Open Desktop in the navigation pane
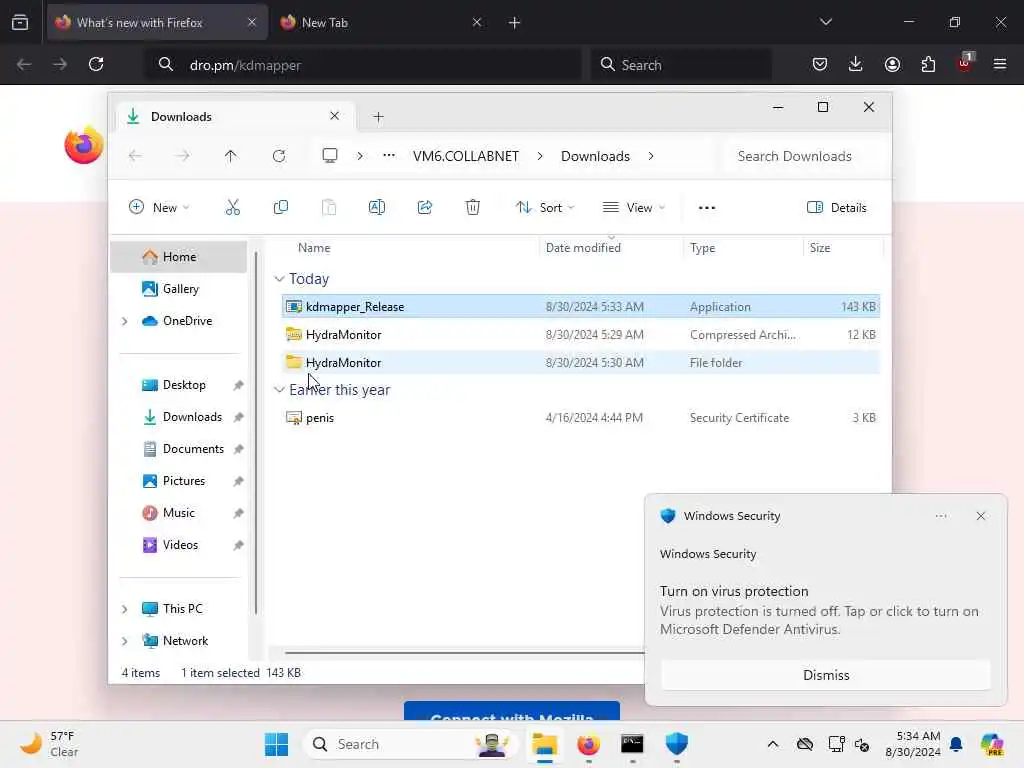 (x=179, y=385)
